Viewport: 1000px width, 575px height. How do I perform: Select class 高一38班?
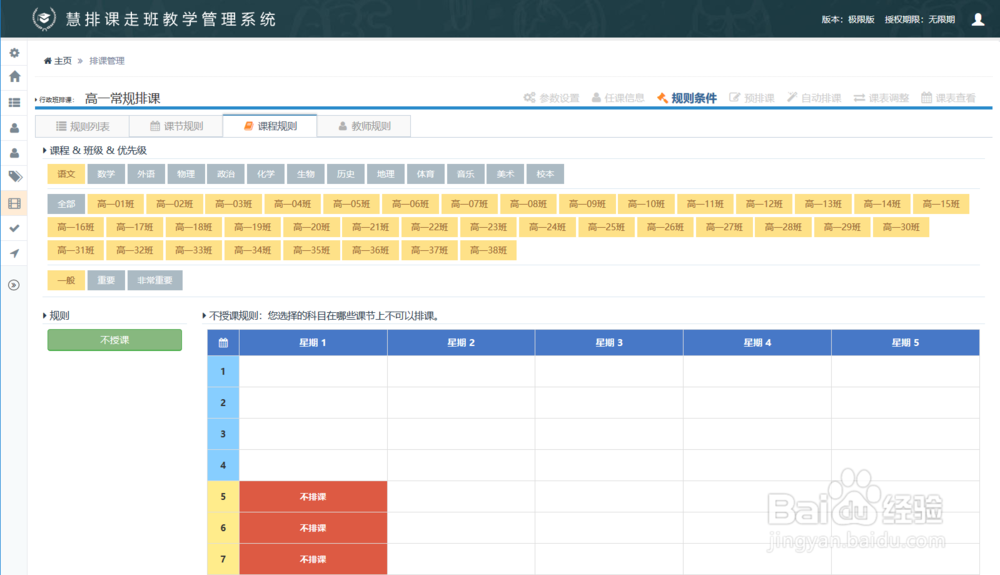coord(489,250)
